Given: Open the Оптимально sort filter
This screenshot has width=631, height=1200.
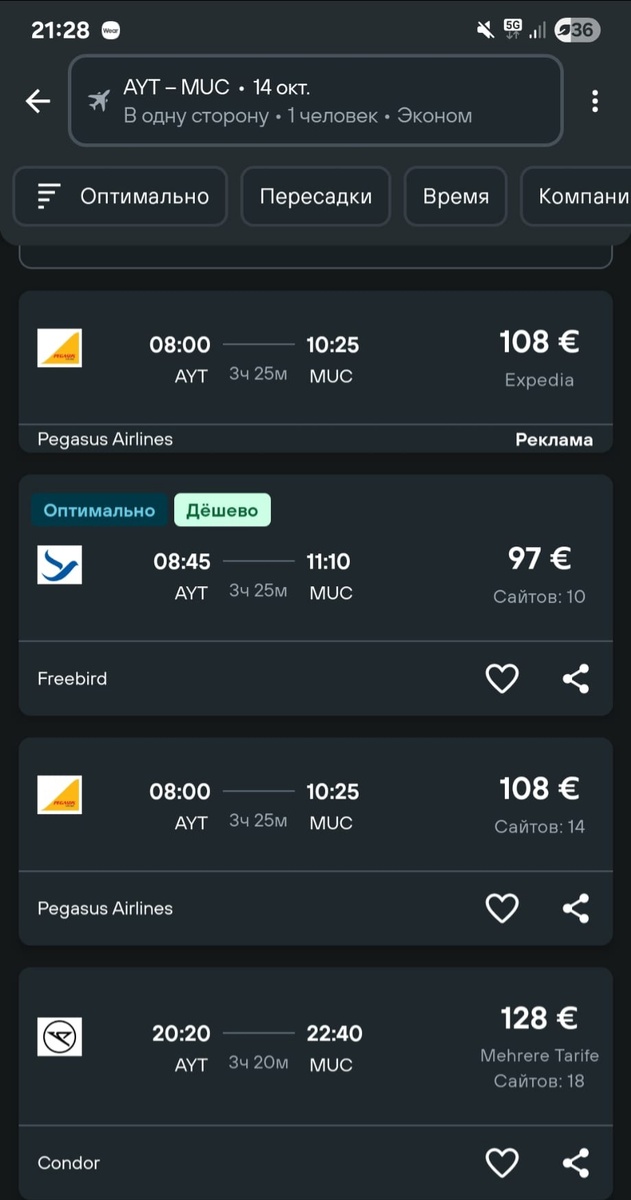Looking at the screenshot, I should tap(121, 196).
